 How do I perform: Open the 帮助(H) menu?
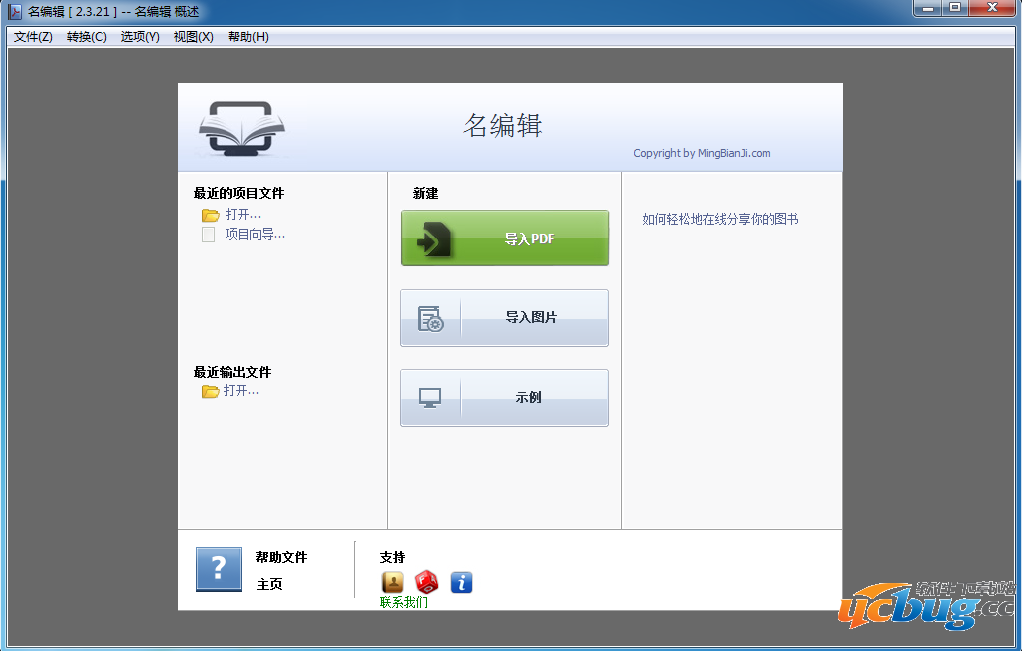click(248, 37)
